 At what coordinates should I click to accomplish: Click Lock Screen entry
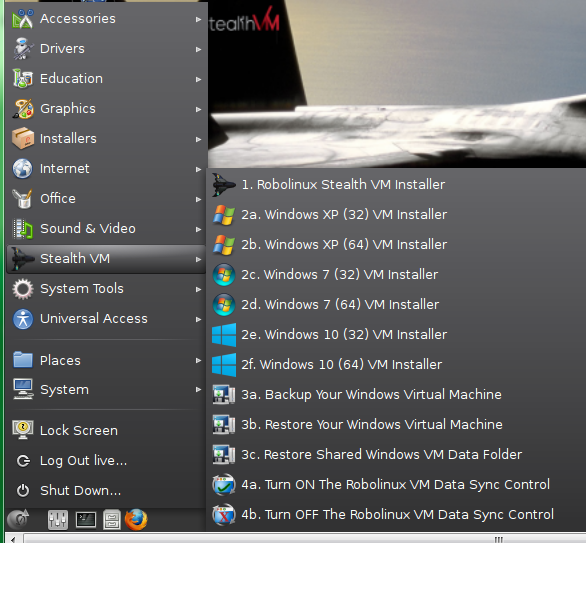coord(106,431)
